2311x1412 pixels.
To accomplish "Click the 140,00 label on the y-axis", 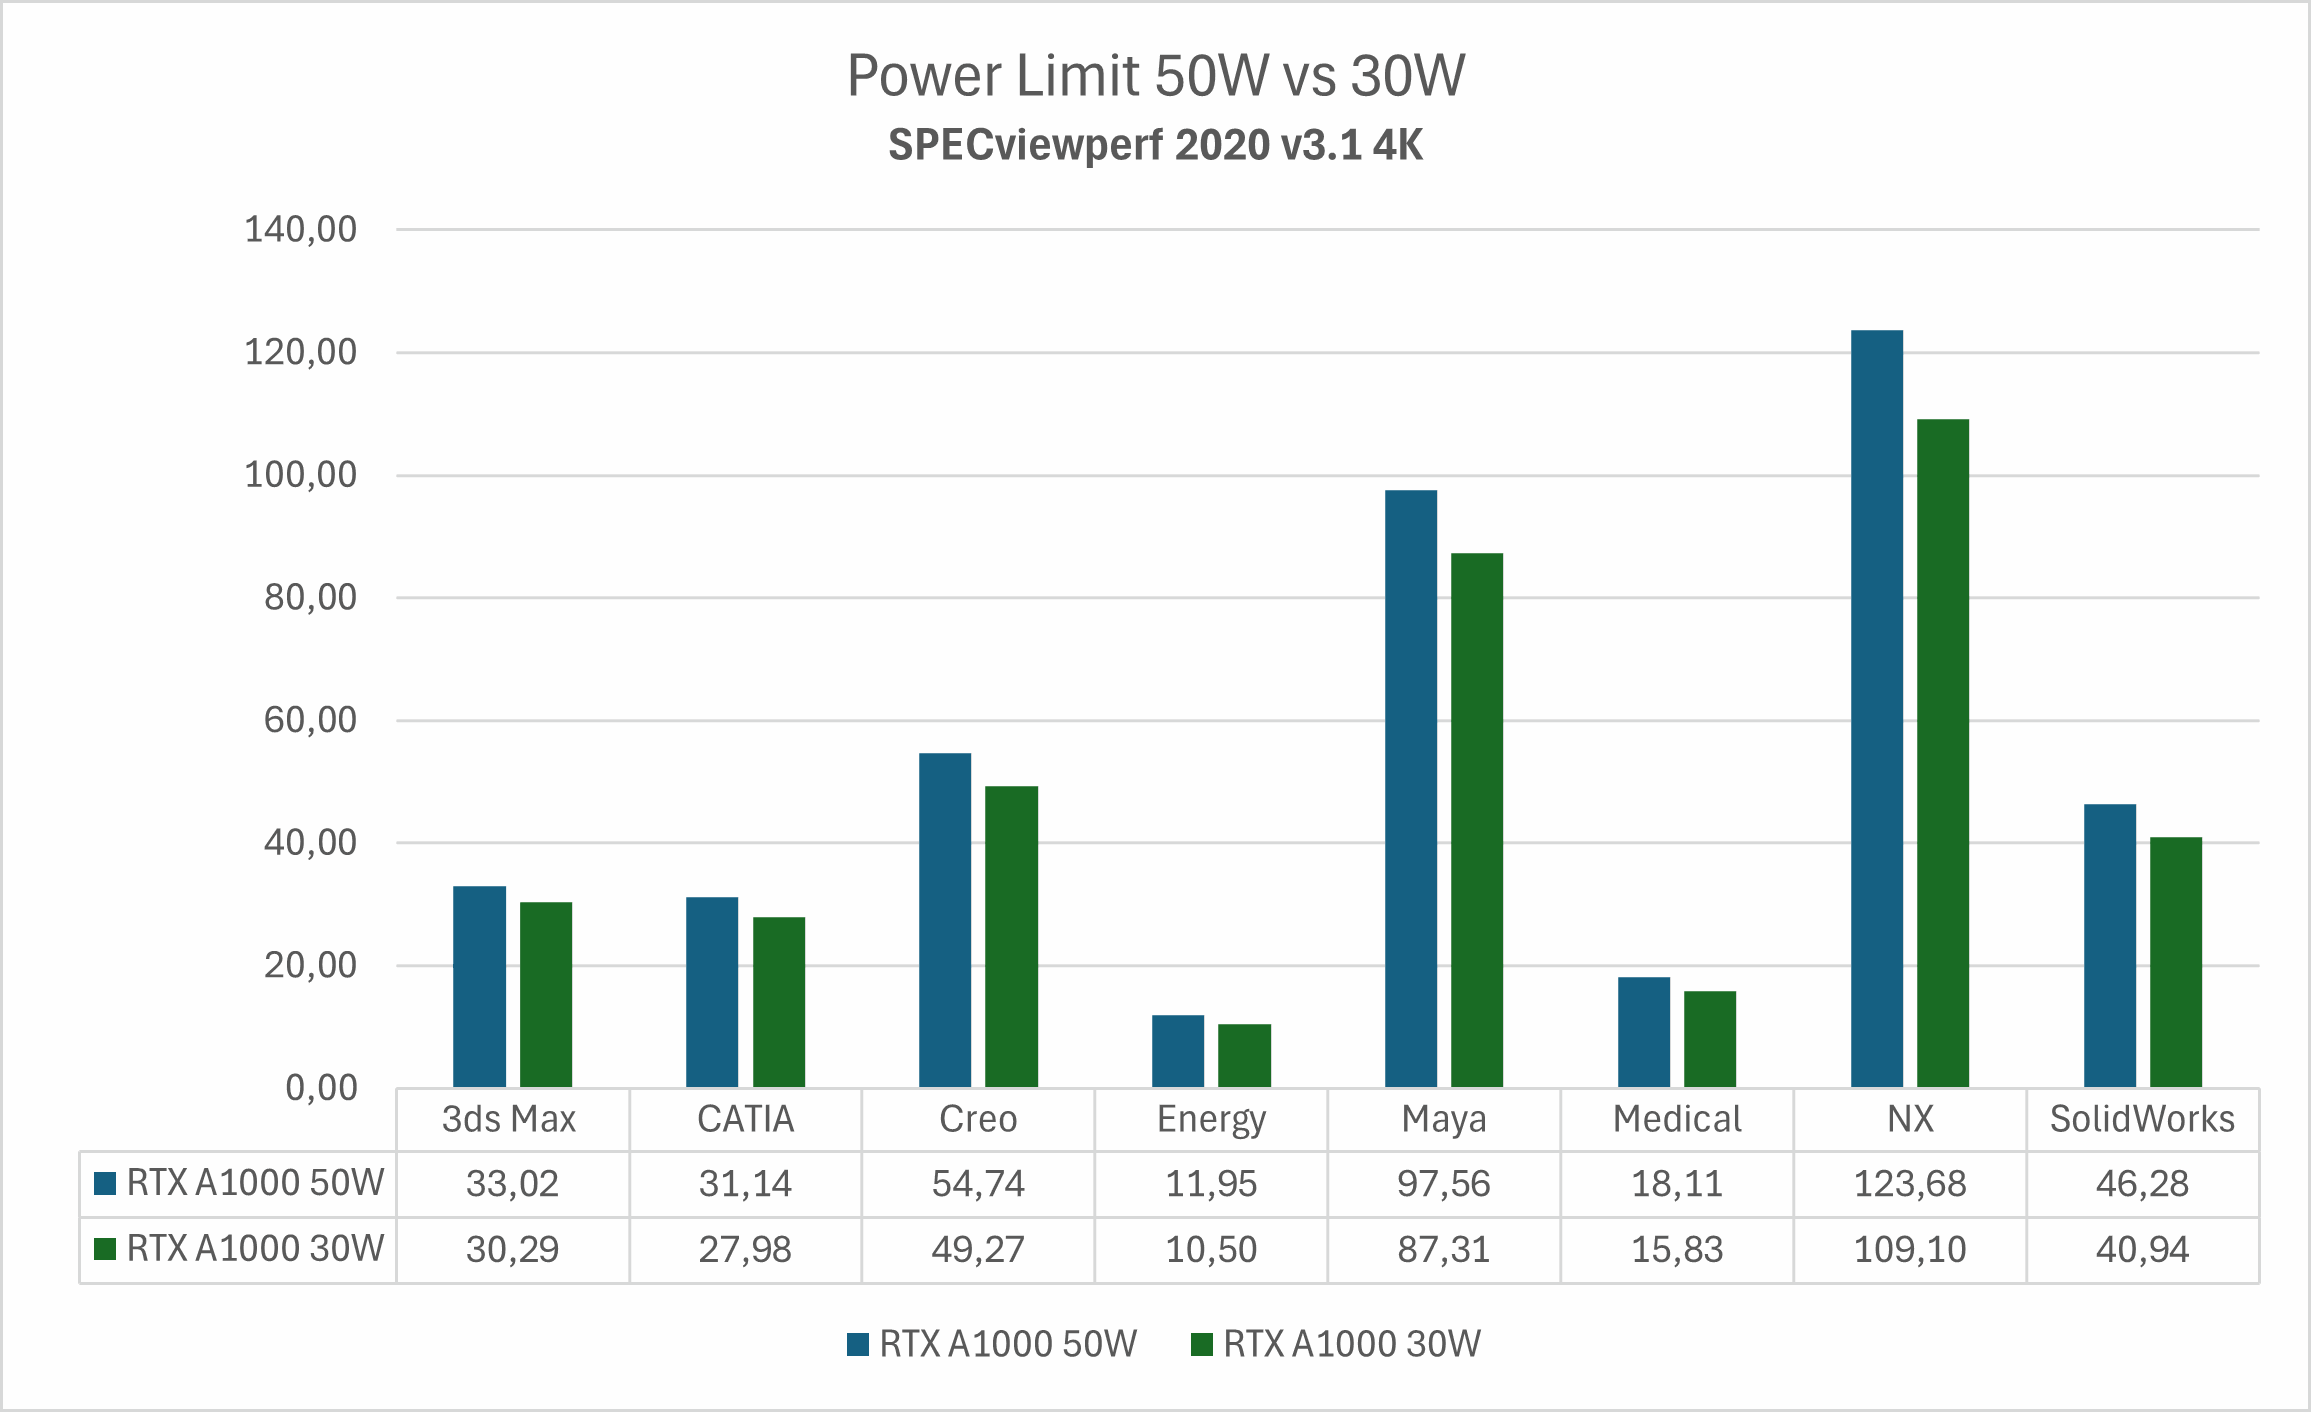I will [x=300, y=228].
